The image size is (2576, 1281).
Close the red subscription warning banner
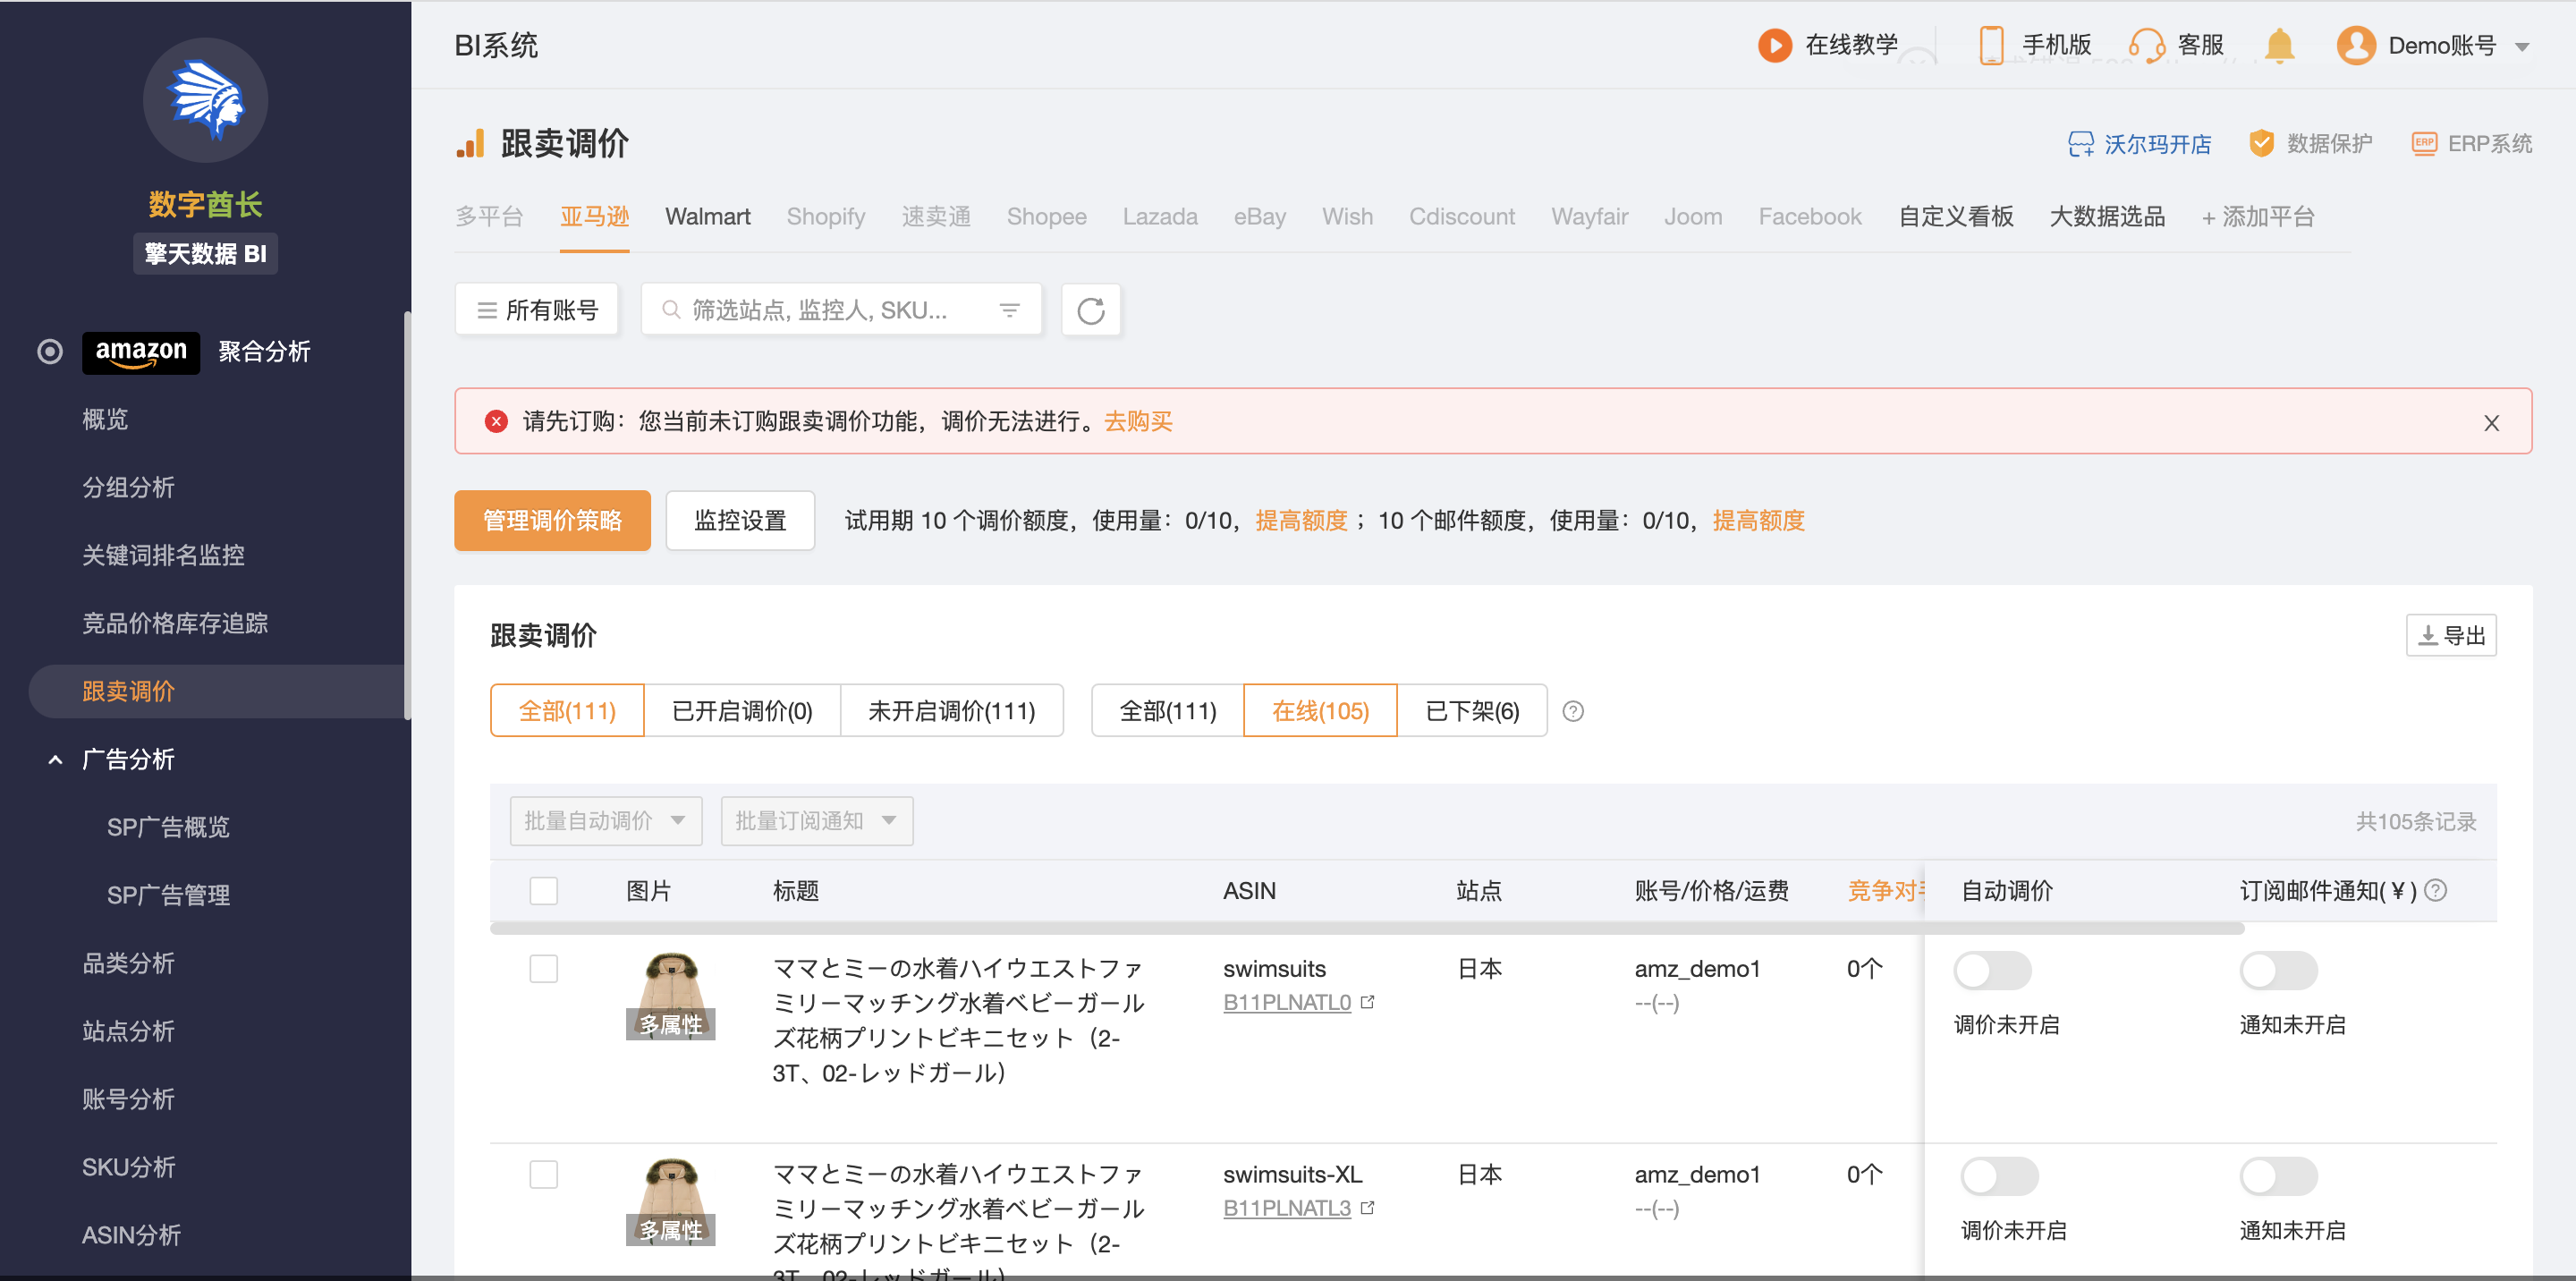tap(2491, 422)
